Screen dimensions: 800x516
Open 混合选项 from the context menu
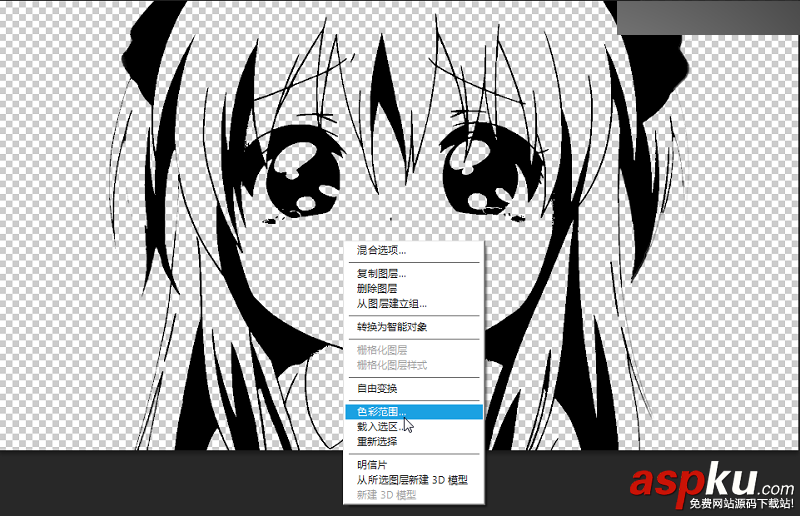(x=413, y=251)
